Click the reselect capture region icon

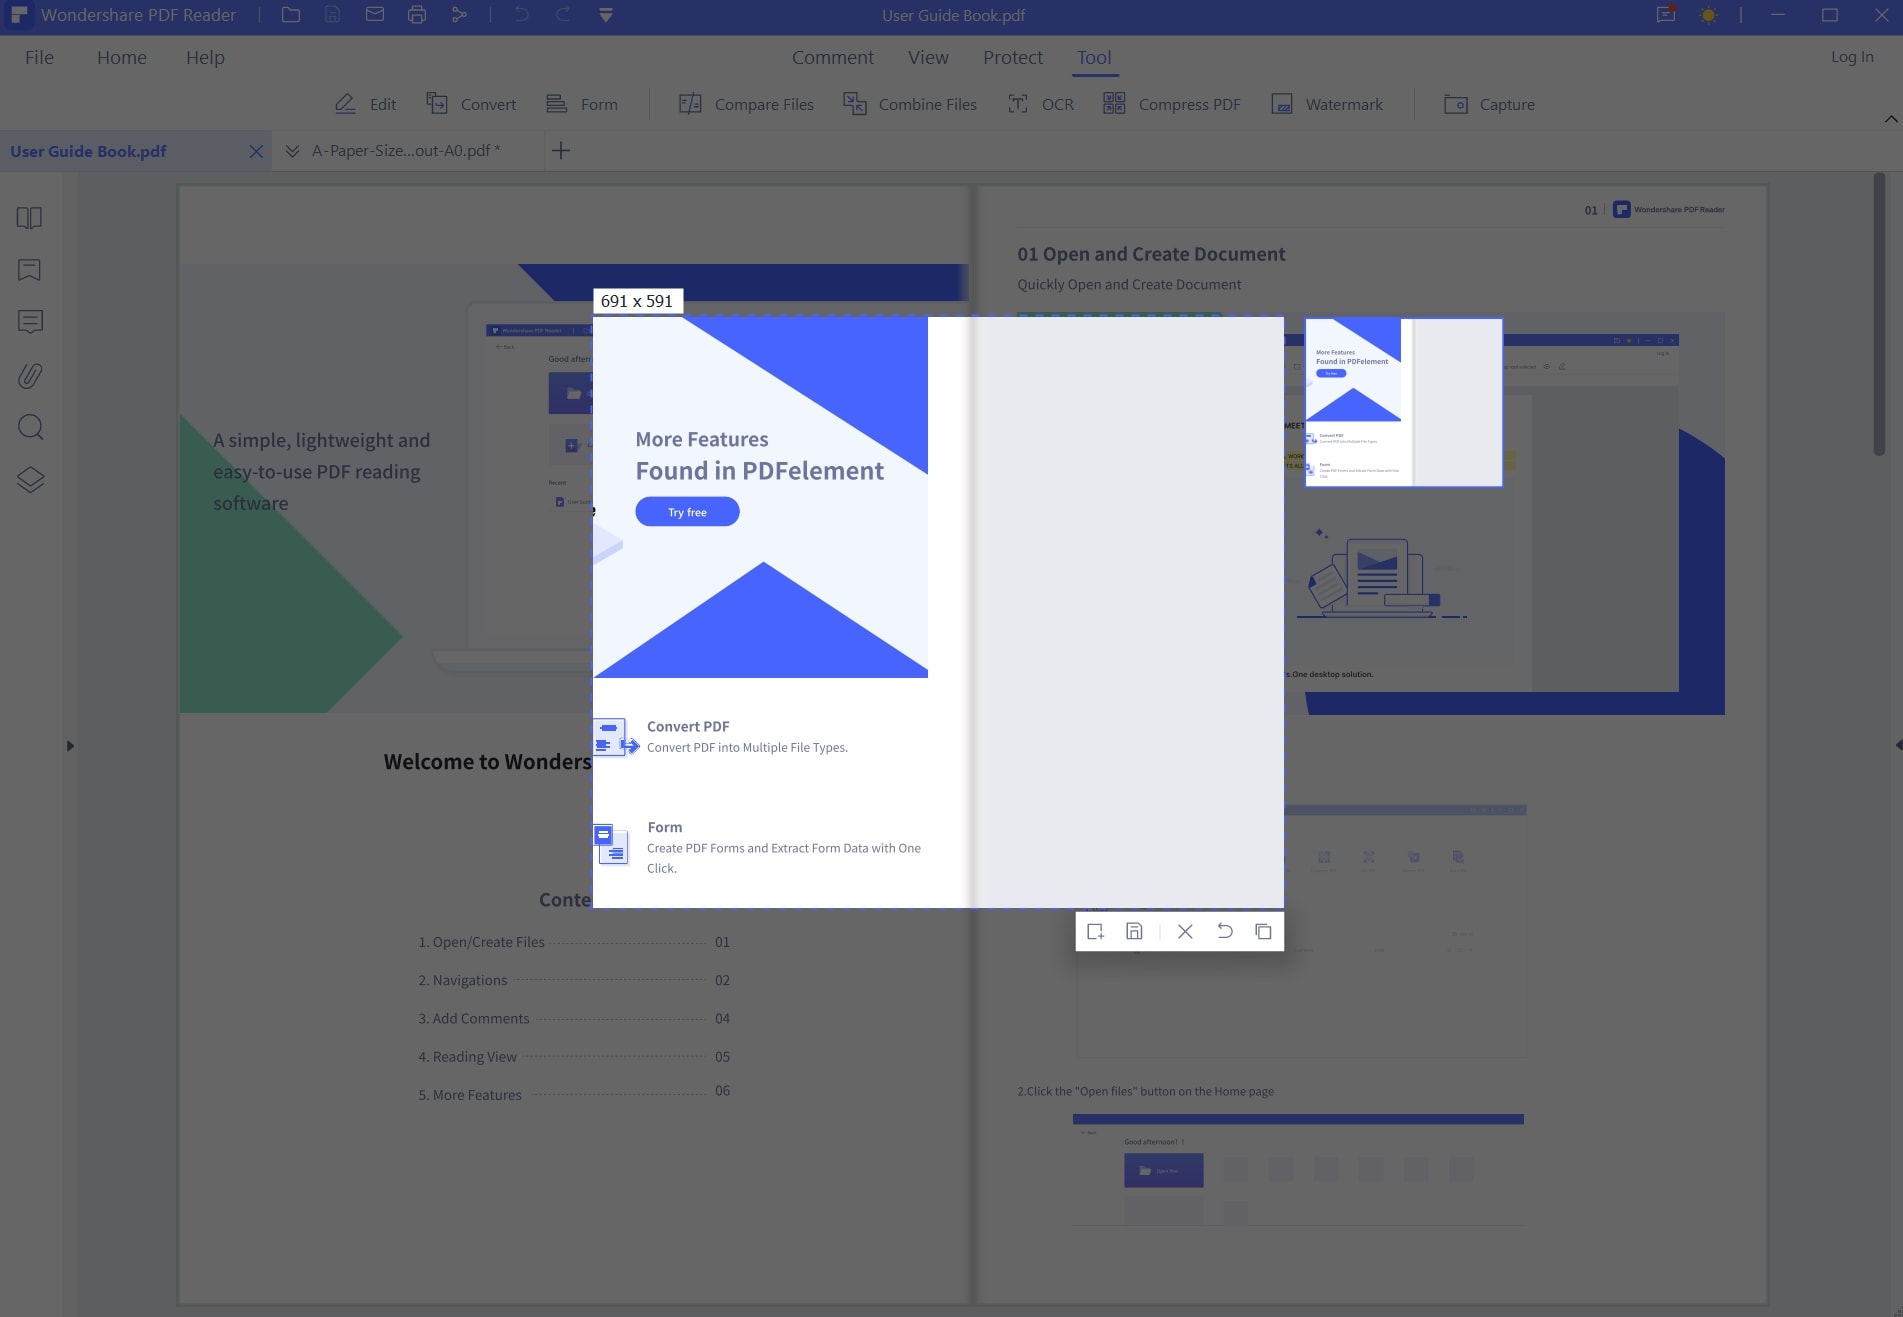tap(1095, 931)
